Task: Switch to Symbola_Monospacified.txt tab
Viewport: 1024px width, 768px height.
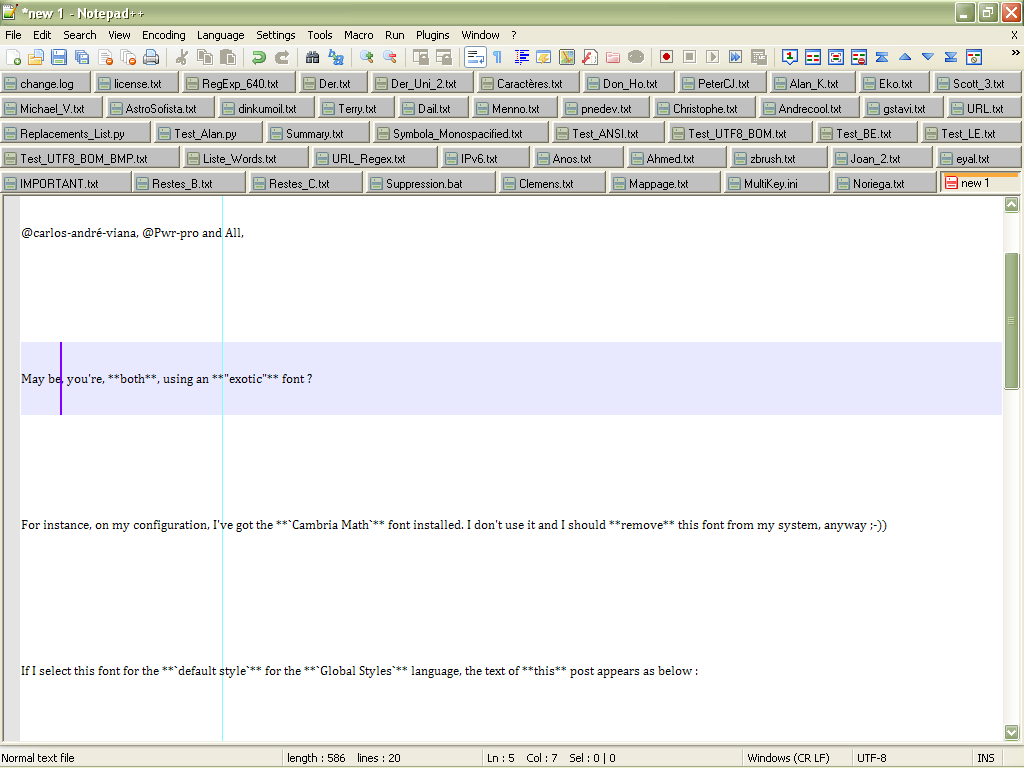Action: 461,134
